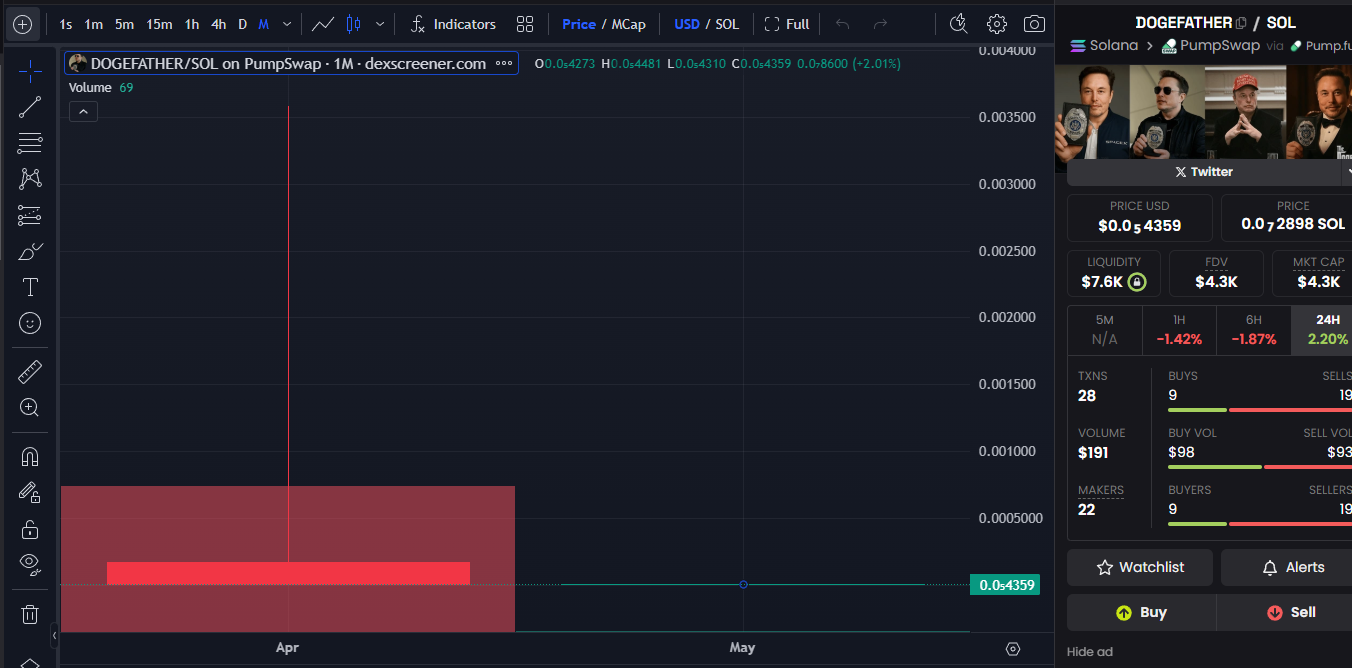Switch chart to MCap view

(628, 24)
